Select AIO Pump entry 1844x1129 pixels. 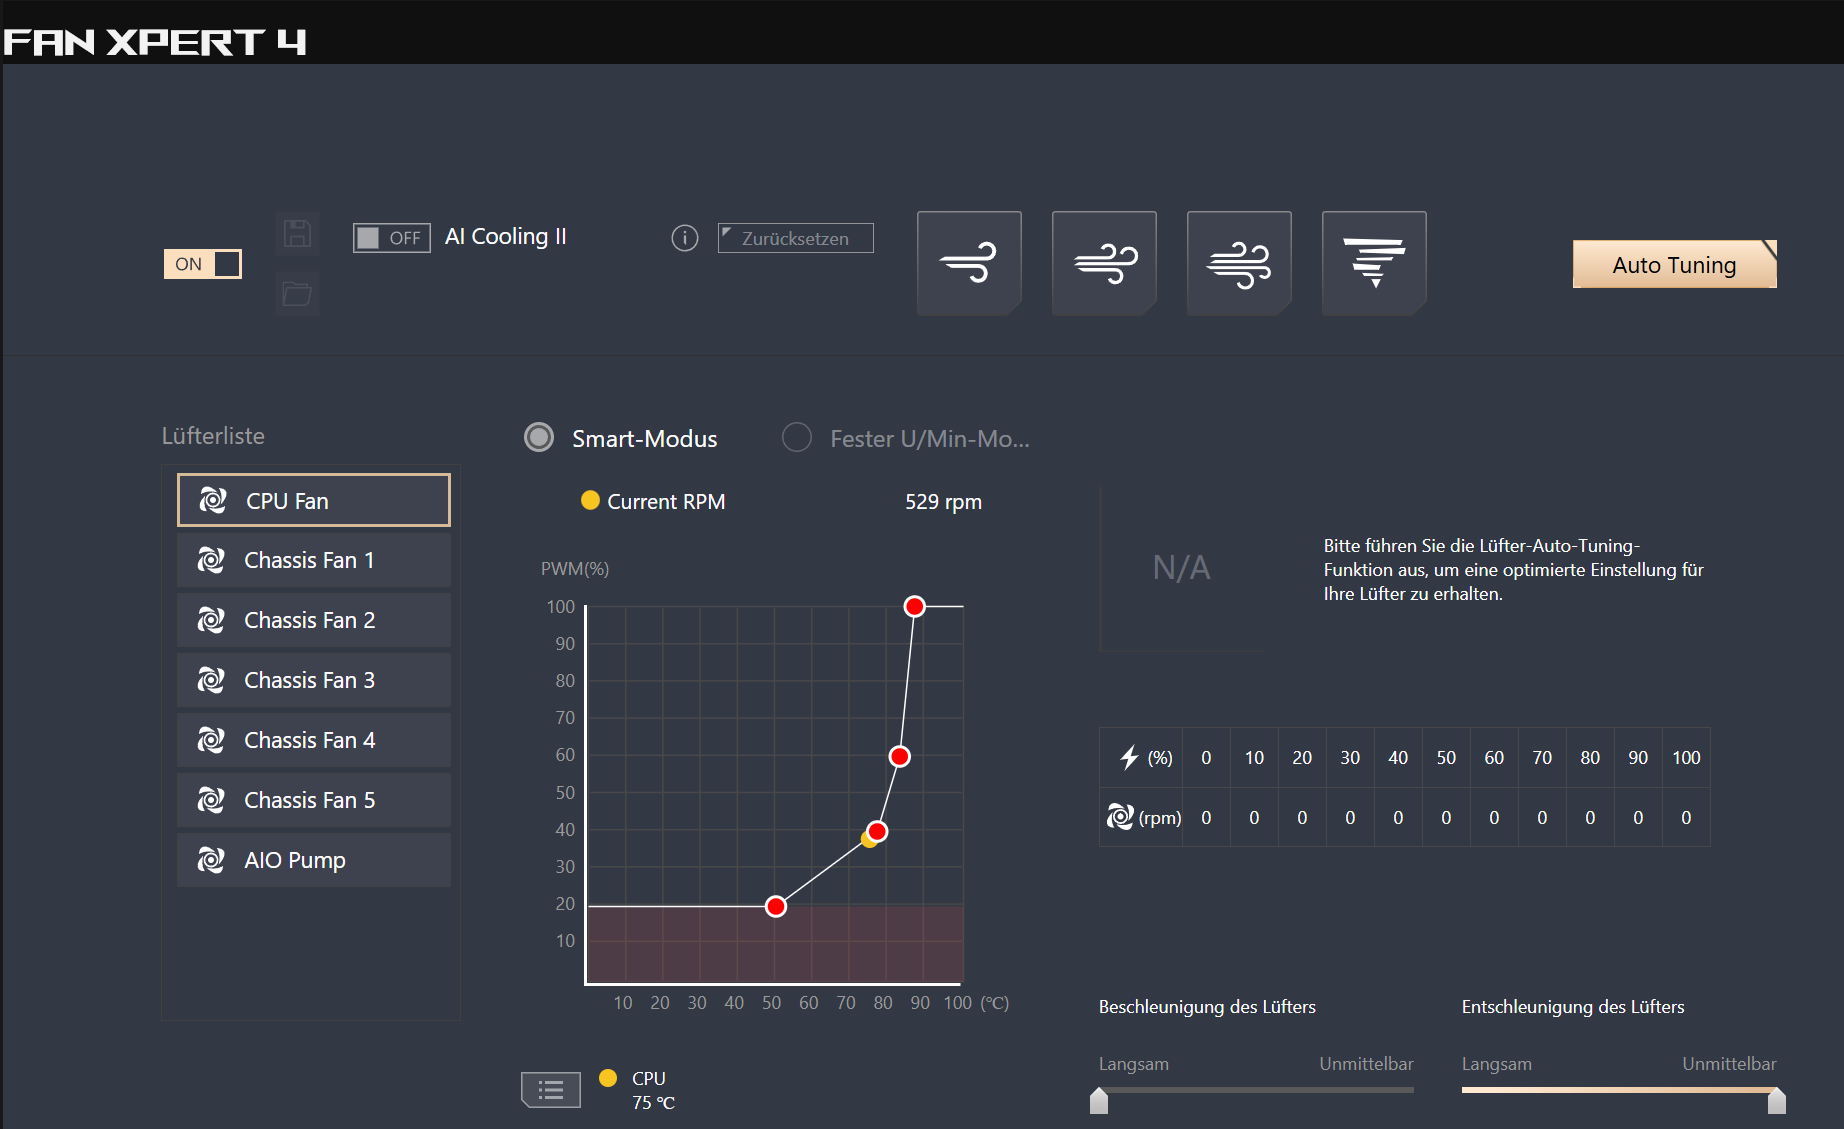pos(314,860)
